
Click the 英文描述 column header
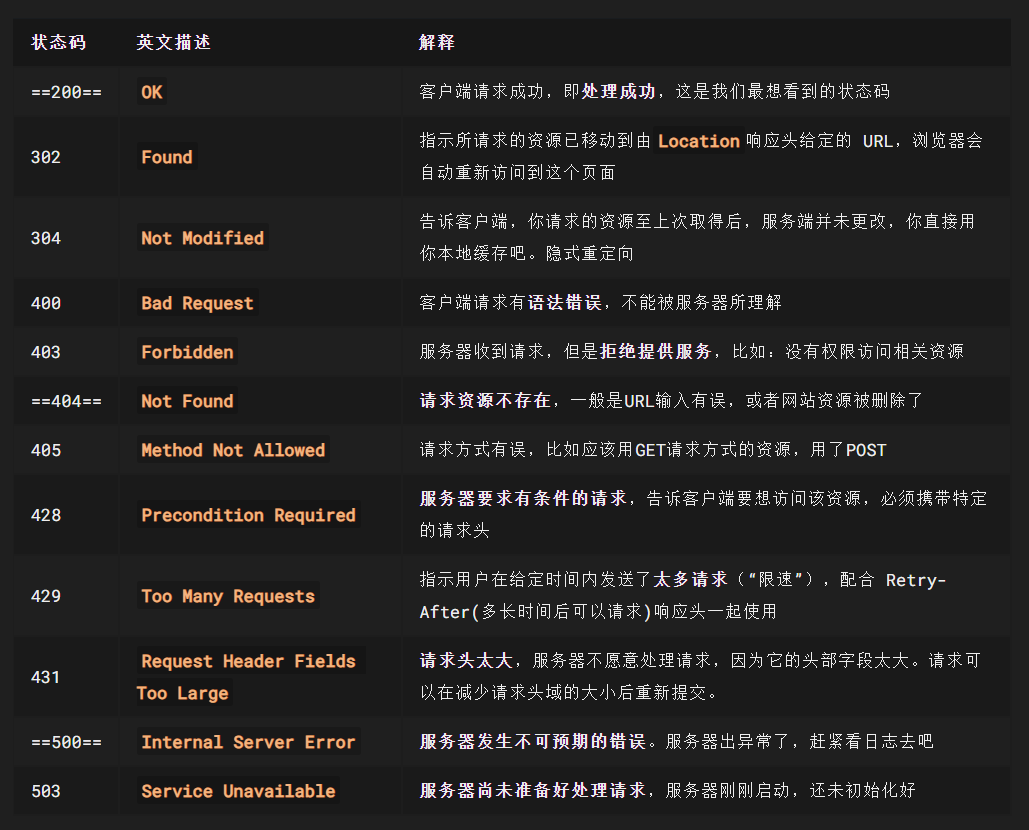pos(173,42)
